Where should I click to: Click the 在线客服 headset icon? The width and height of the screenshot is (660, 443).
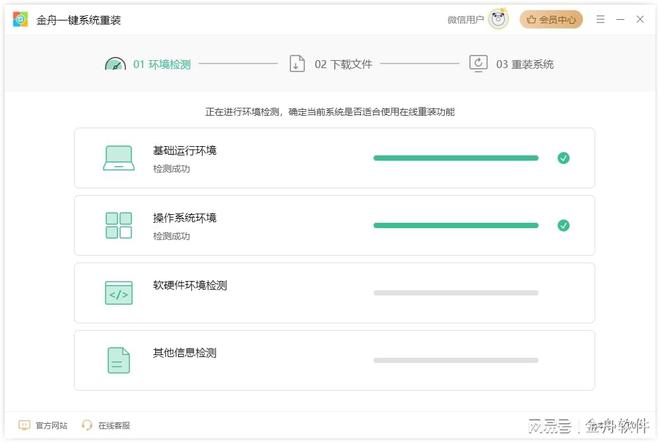(87, 425)
